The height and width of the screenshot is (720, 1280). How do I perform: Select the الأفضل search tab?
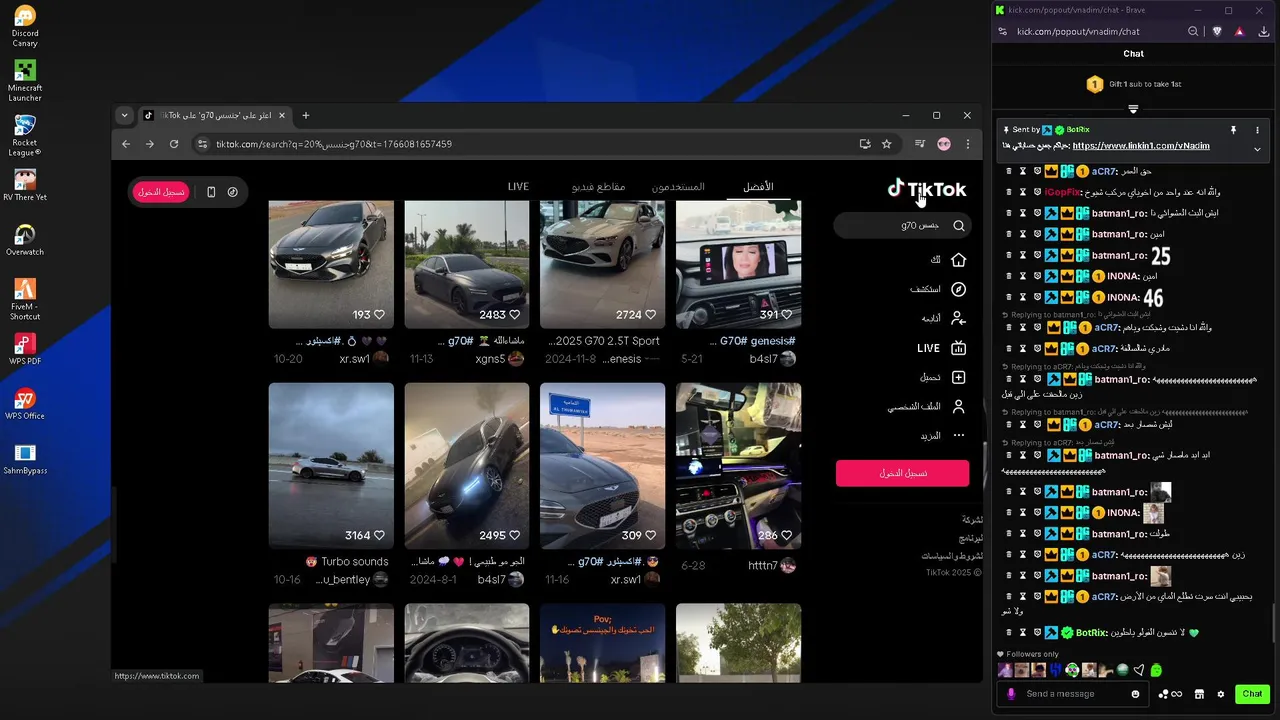click(758, 187)
